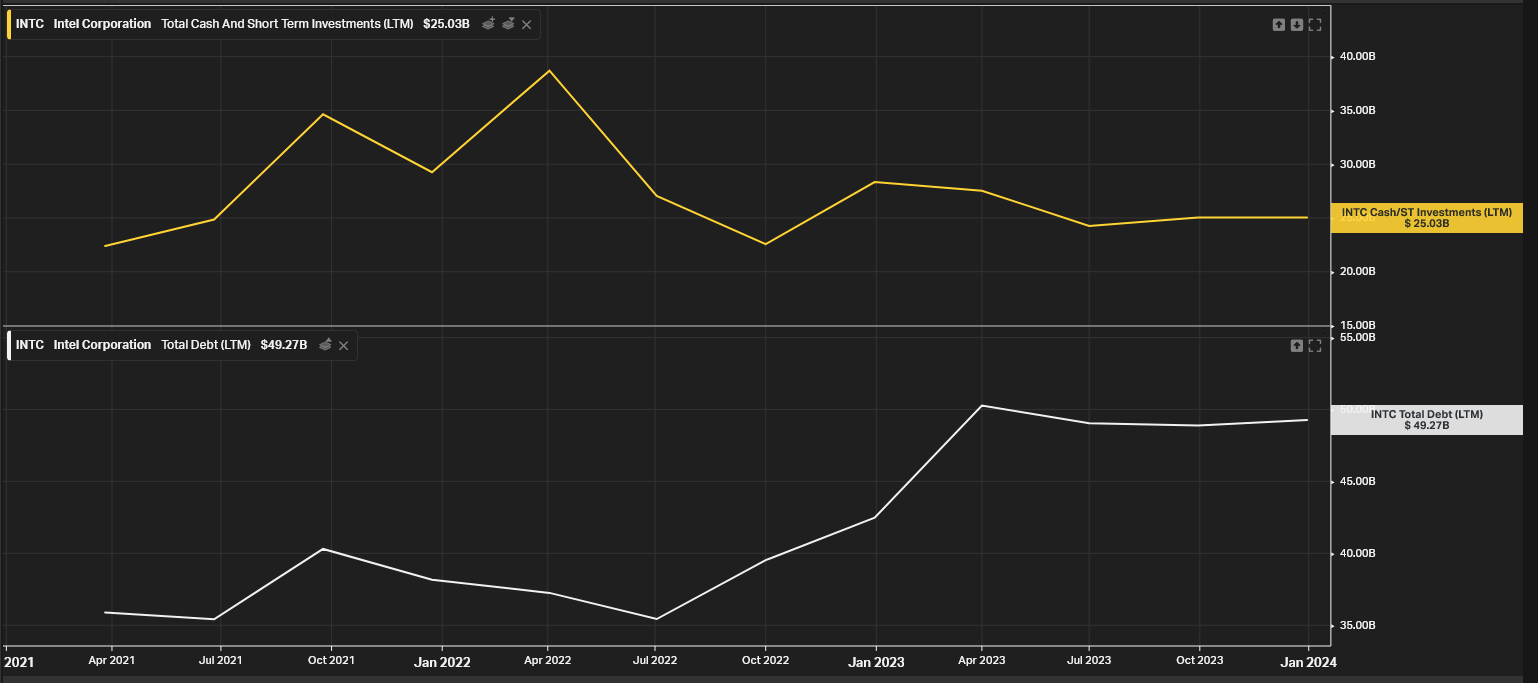Image resolution: width=1538 pixels, height=683 pixels.
Task: Click the white Total Debt color bar
Action: coord(9,345)
